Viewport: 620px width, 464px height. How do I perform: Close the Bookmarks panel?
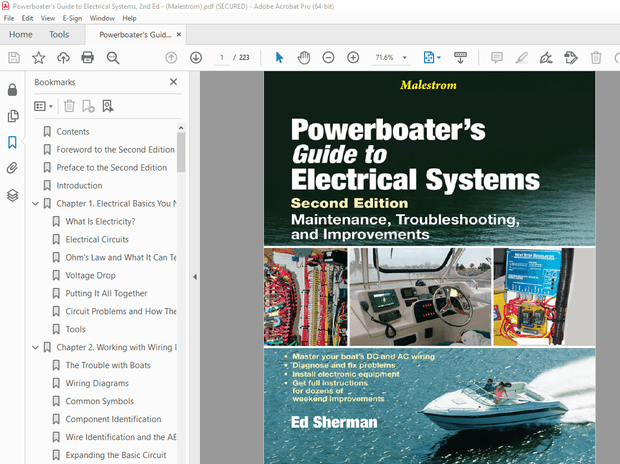point(173,82)
